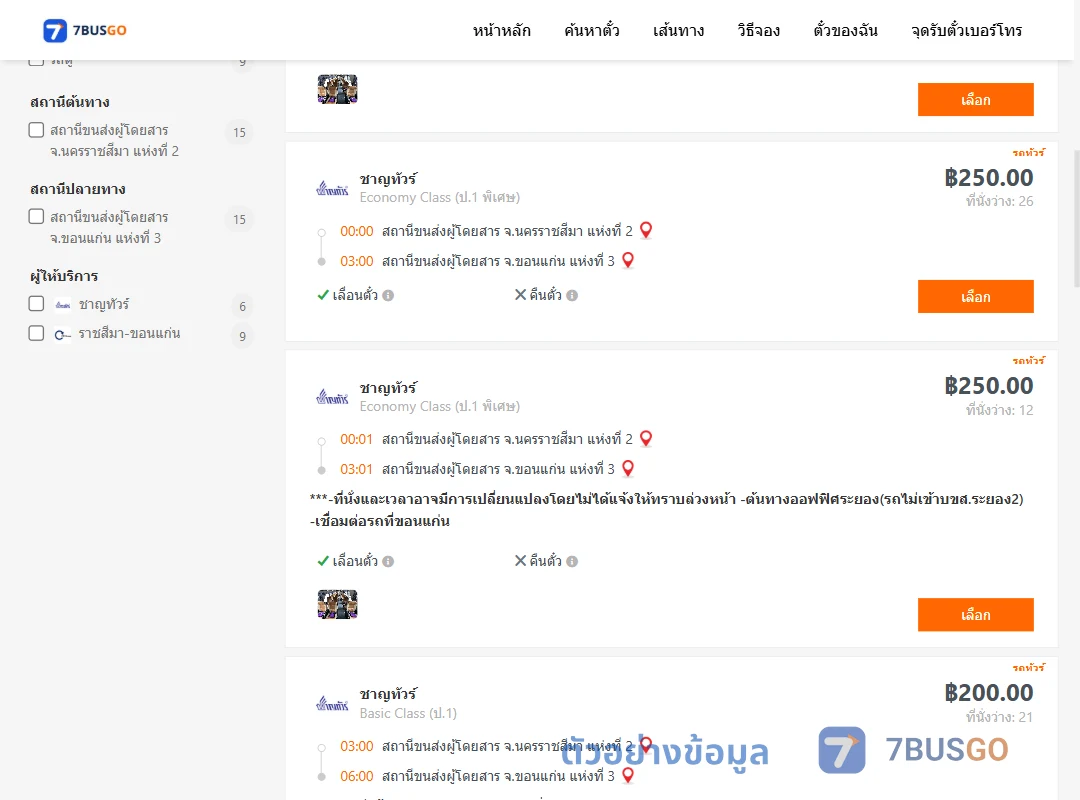Open ค้นหาตั๋ว in the top navigation
1080x800 pixels.
point(592,30)
